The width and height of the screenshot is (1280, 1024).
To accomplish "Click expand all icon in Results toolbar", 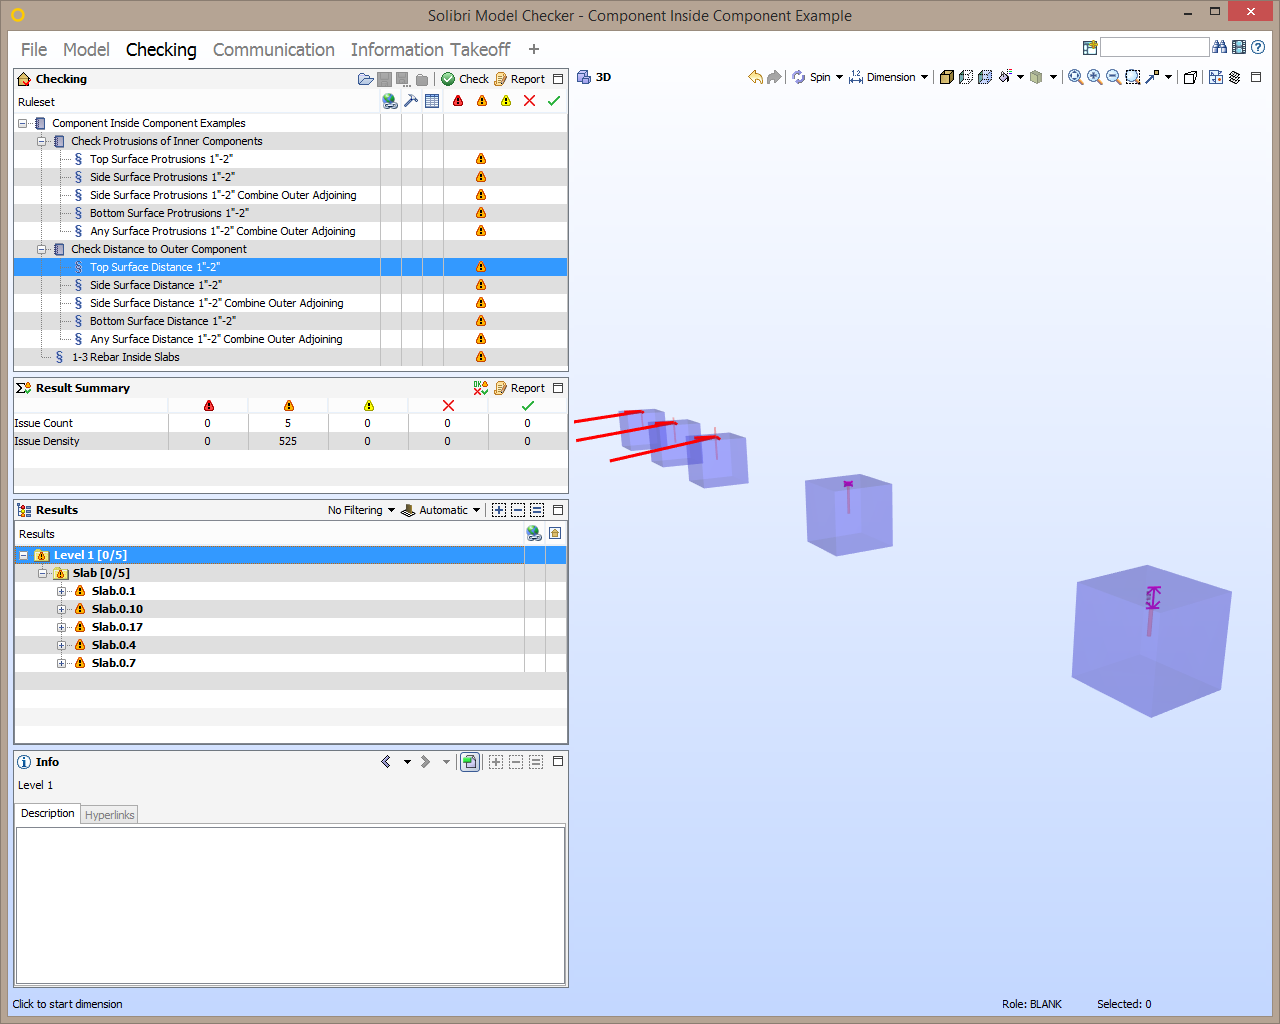I will (x=498, y=510).
